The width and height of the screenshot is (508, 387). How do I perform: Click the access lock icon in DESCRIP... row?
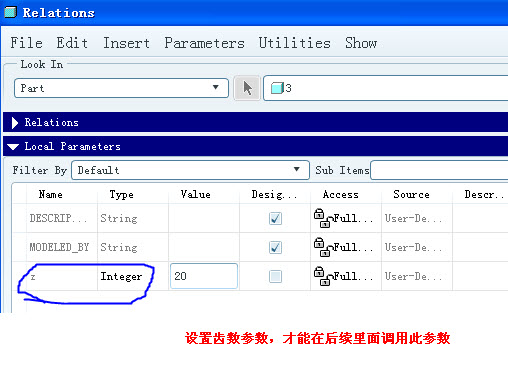(x=323, y=218)
